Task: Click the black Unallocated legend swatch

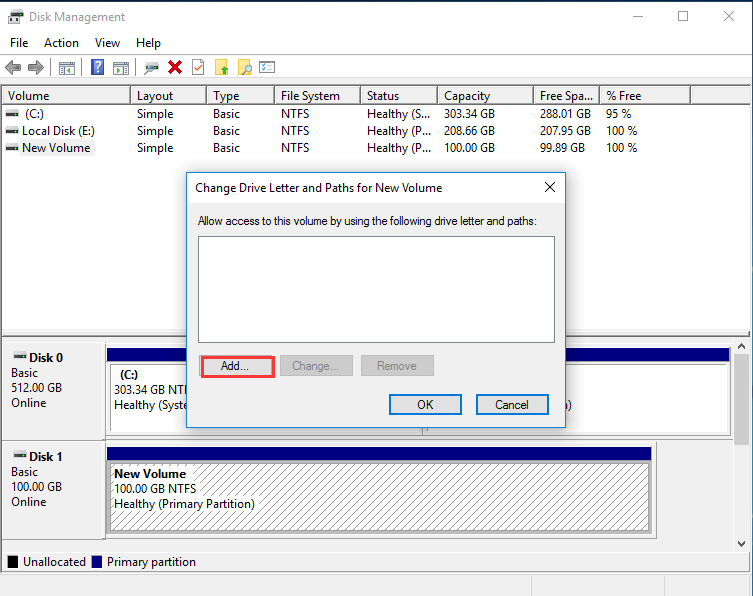Action: point(13,561)
